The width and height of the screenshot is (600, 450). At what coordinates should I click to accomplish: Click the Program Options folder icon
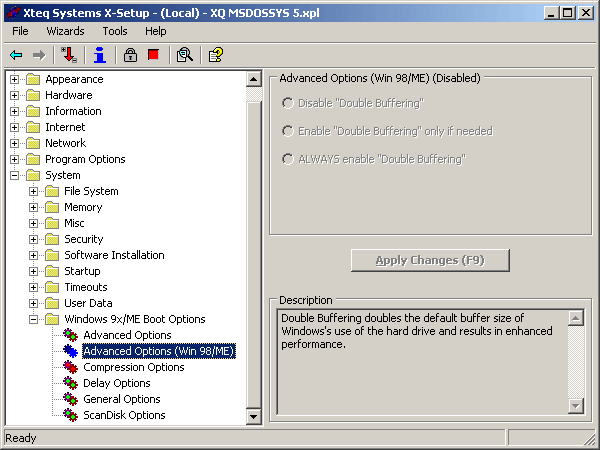point(33,160)
